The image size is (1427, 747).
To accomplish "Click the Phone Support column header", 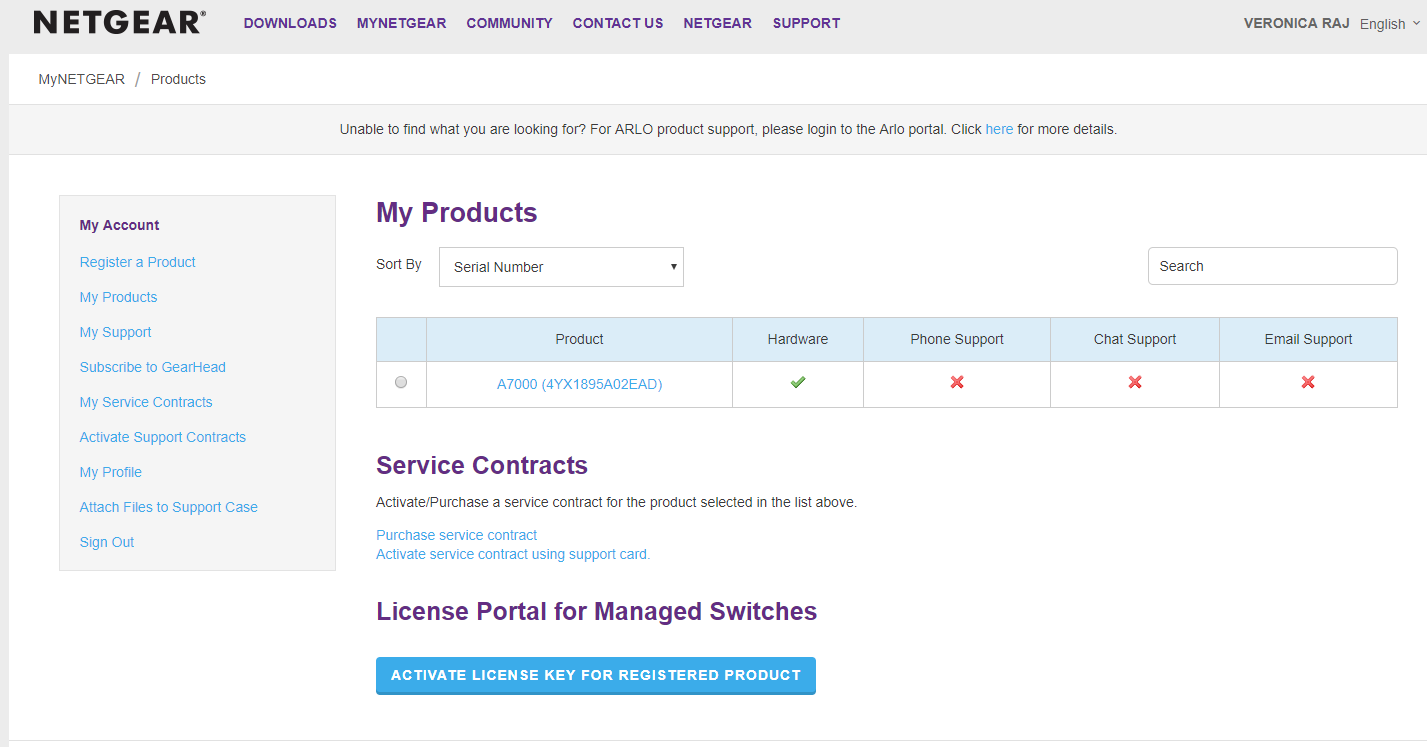I will pyautogui.click(x=956, y=339).
